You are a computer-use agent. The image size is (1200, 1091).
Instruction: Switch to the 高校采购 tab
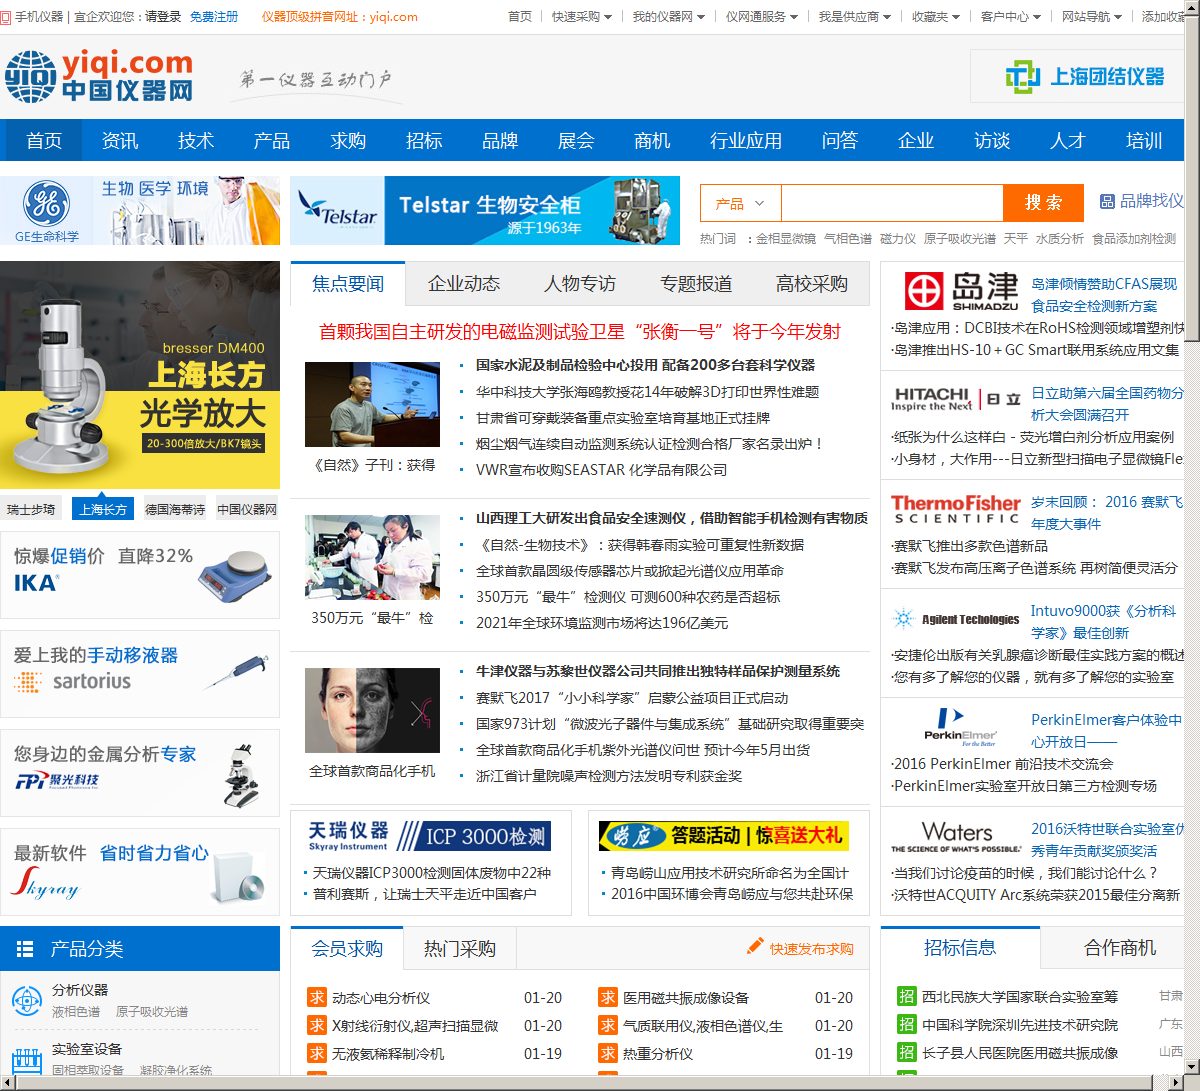[x=812, y=284]
